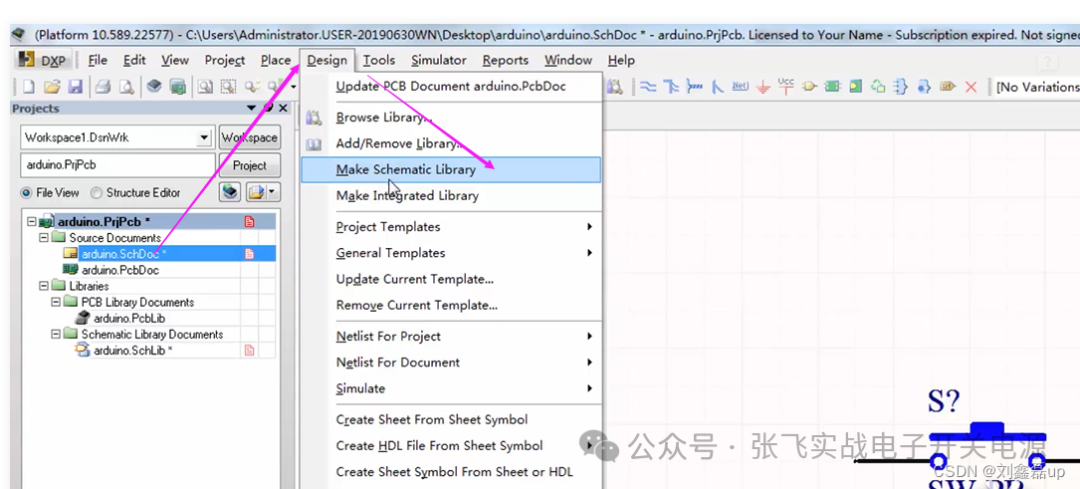Click the Place Sheet Entry toolbar icon
This screenshot has height=489, width=1080.
(855, 87)
